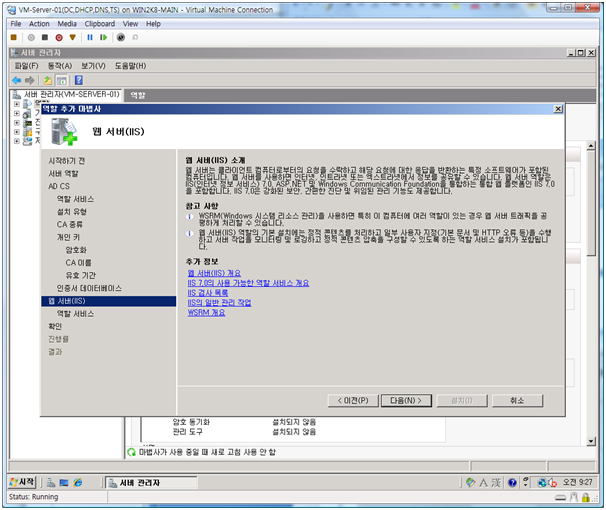Screen dimensions: 606x510
Task: Open 도움말(H) menu in 서버 관리자
Action: coord(130,66)
